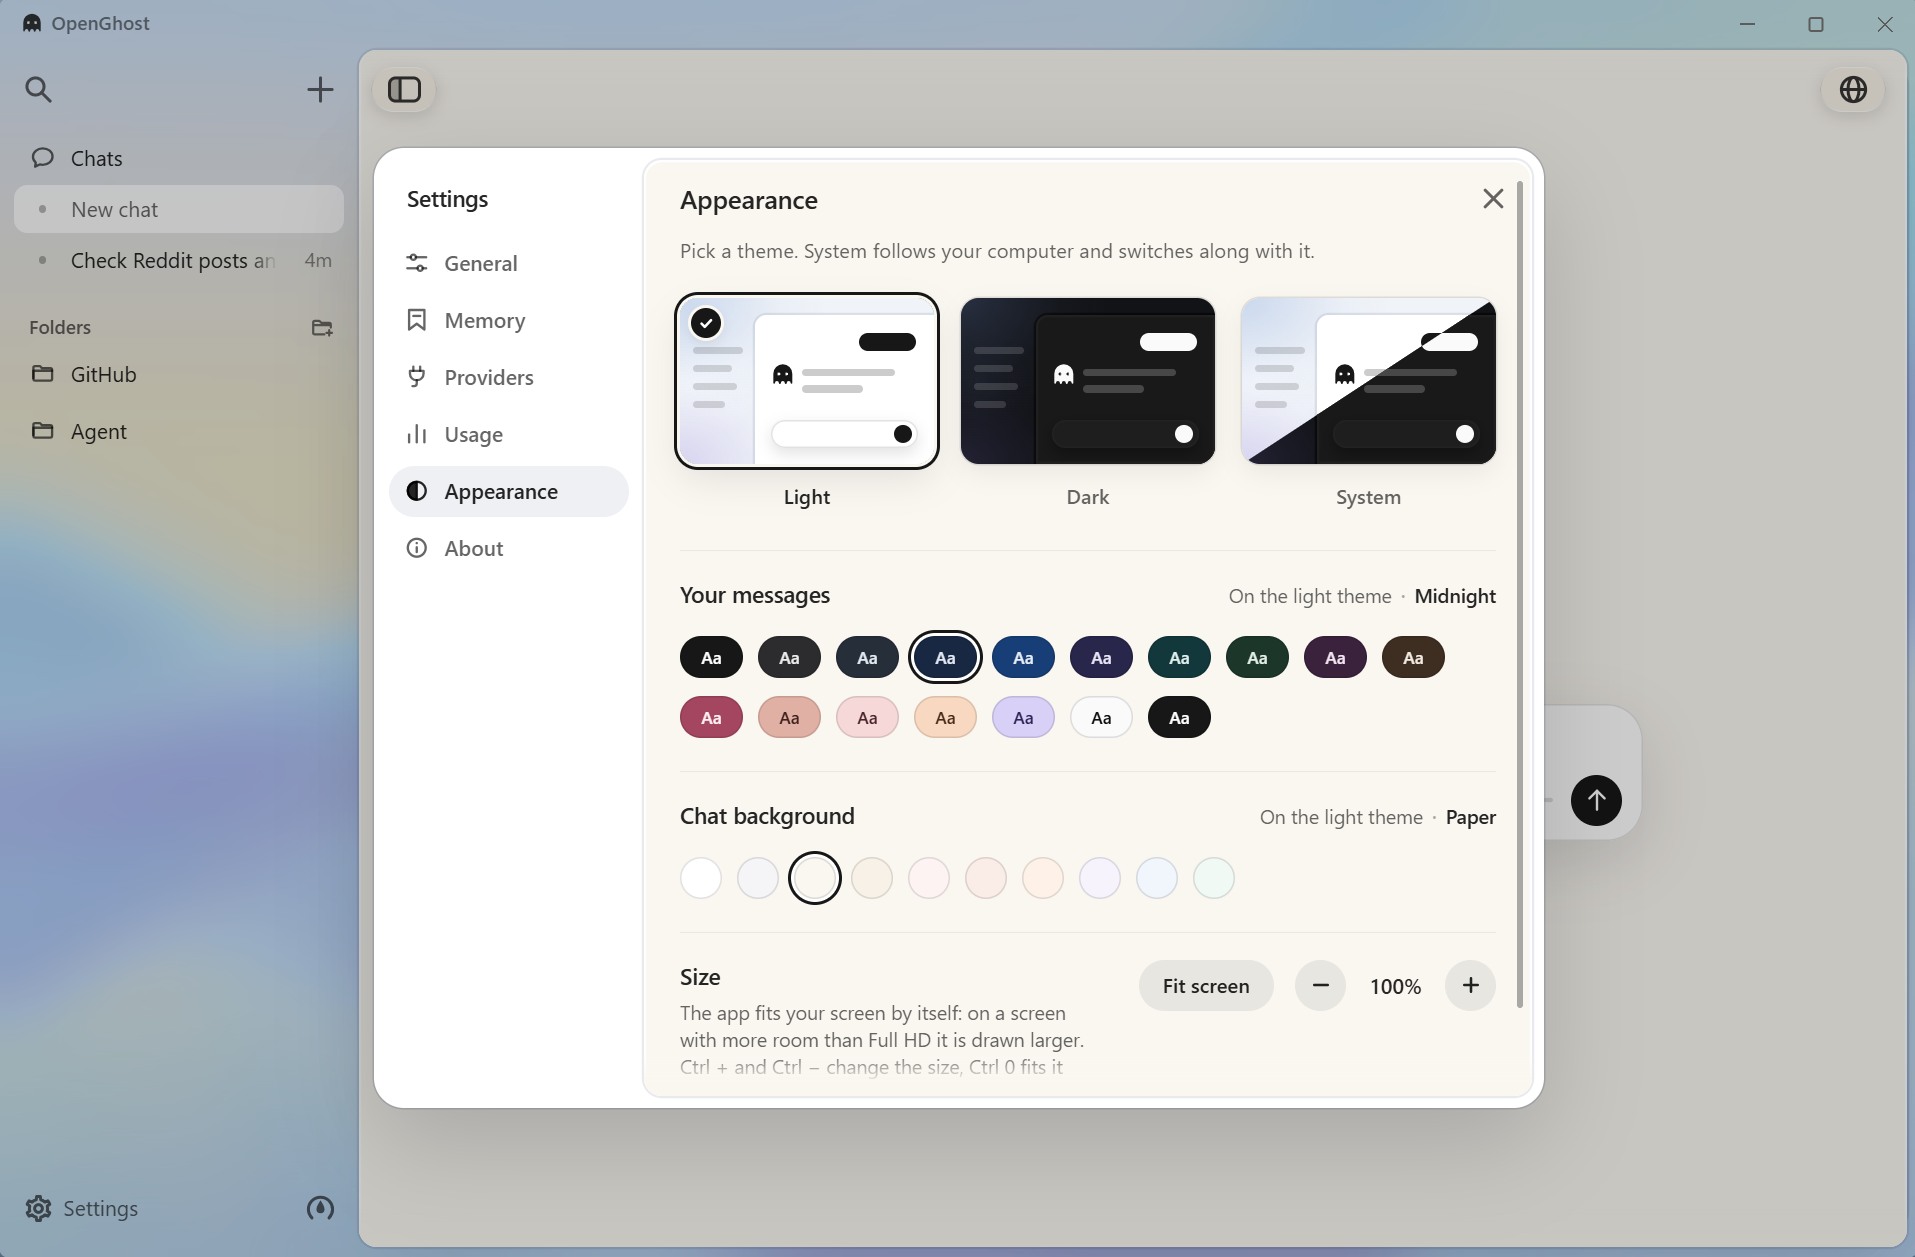Pick the dark plum message swatch

1335,657
